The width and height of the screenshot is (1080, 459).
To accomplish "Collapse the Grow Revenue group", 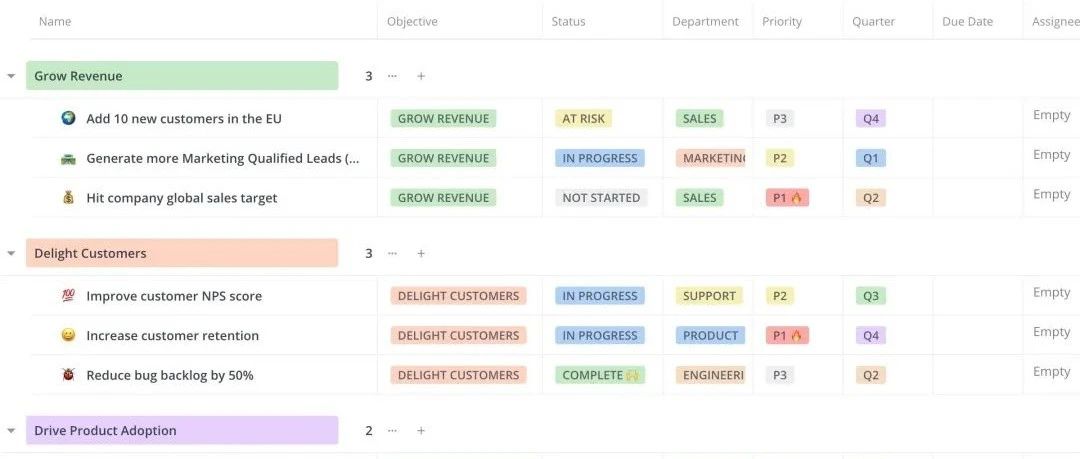I will (x=11, y=76).
